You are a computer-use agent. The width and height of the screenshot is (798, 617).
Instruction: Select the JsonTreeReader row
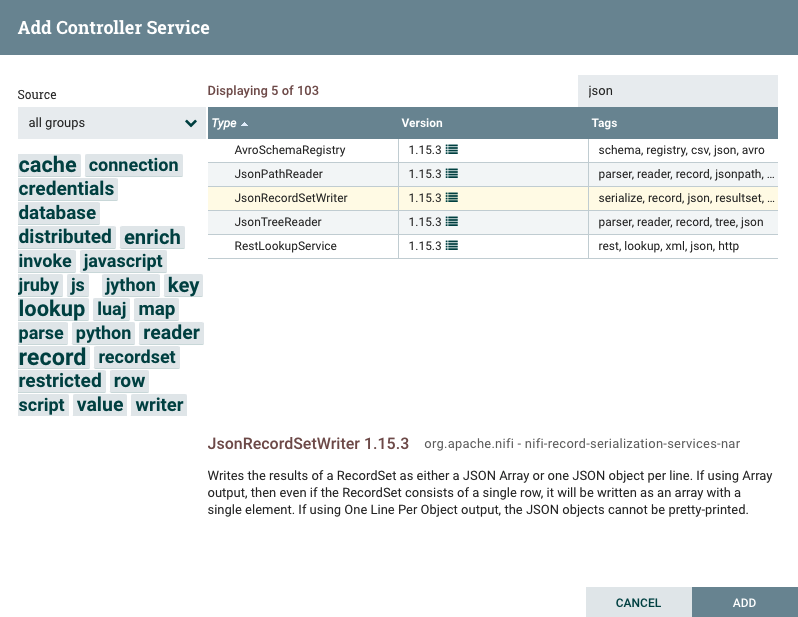(493, 222)
